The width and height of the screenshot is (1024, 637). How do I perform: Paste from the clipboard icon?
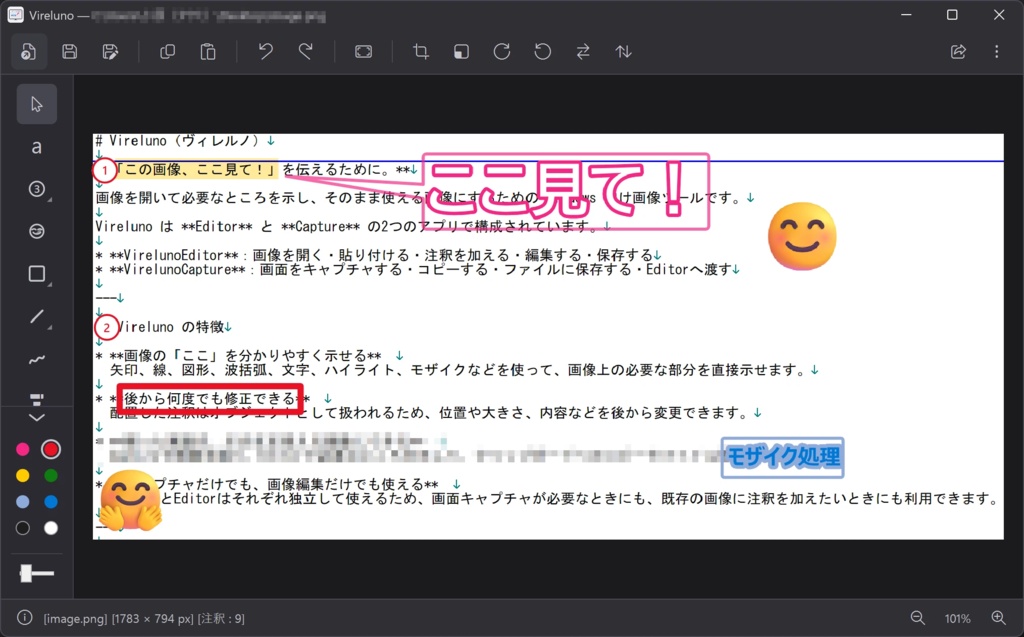[x=208, y=52]
